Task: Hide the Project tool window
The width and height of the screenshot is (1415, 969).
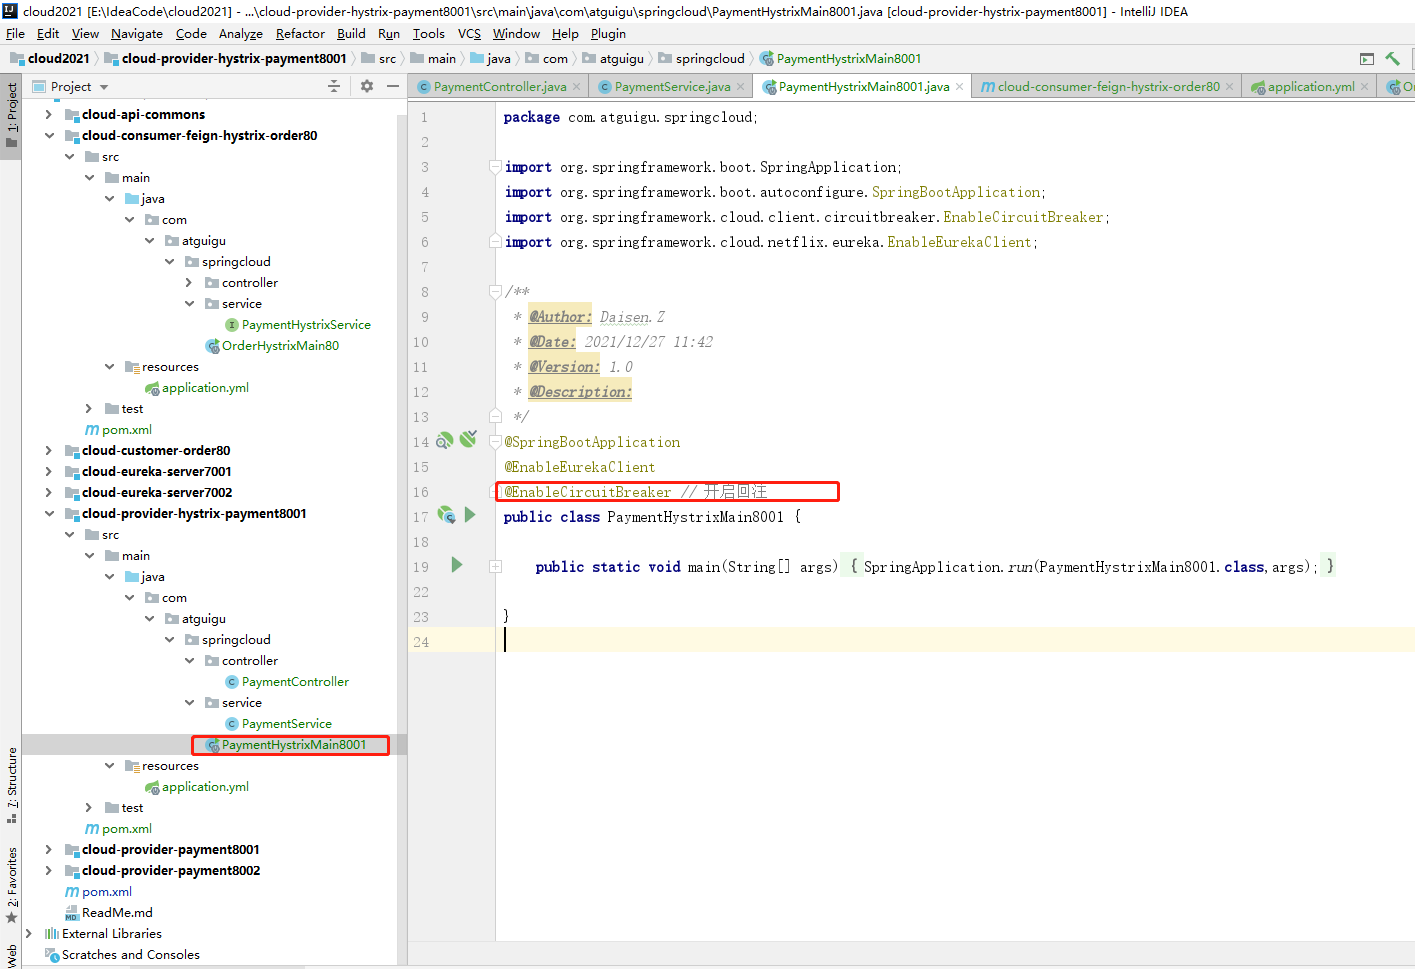Action: 393,86
